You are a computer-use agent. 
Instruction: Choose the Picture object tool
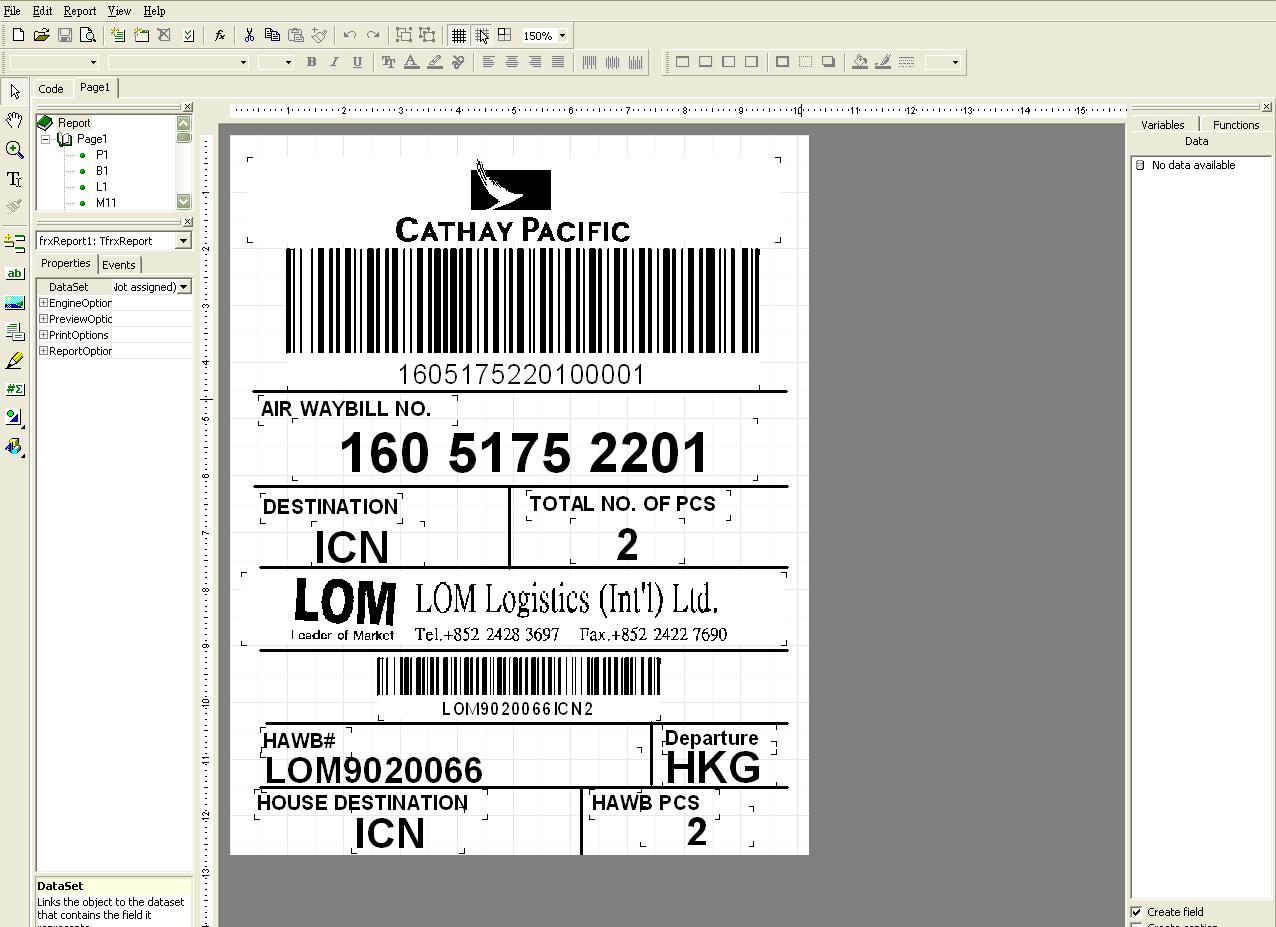coord(14,302)
